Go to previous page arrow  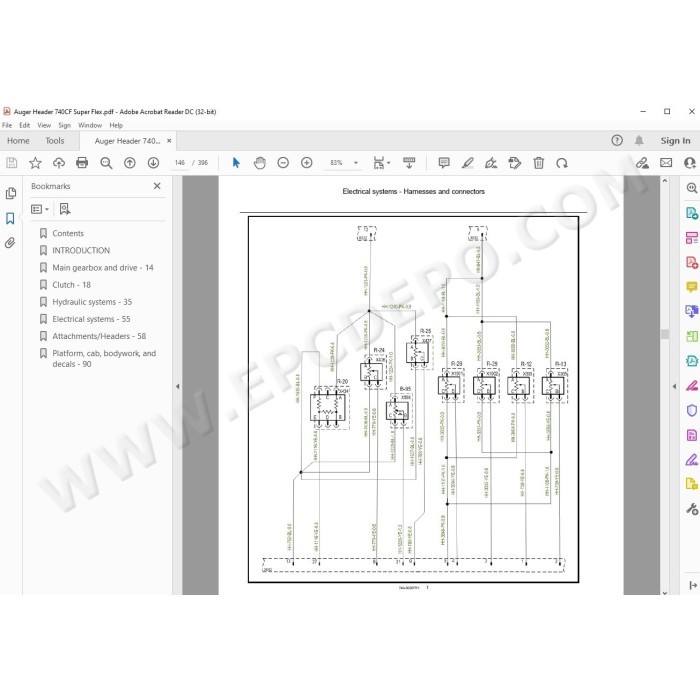click(130, 163)
